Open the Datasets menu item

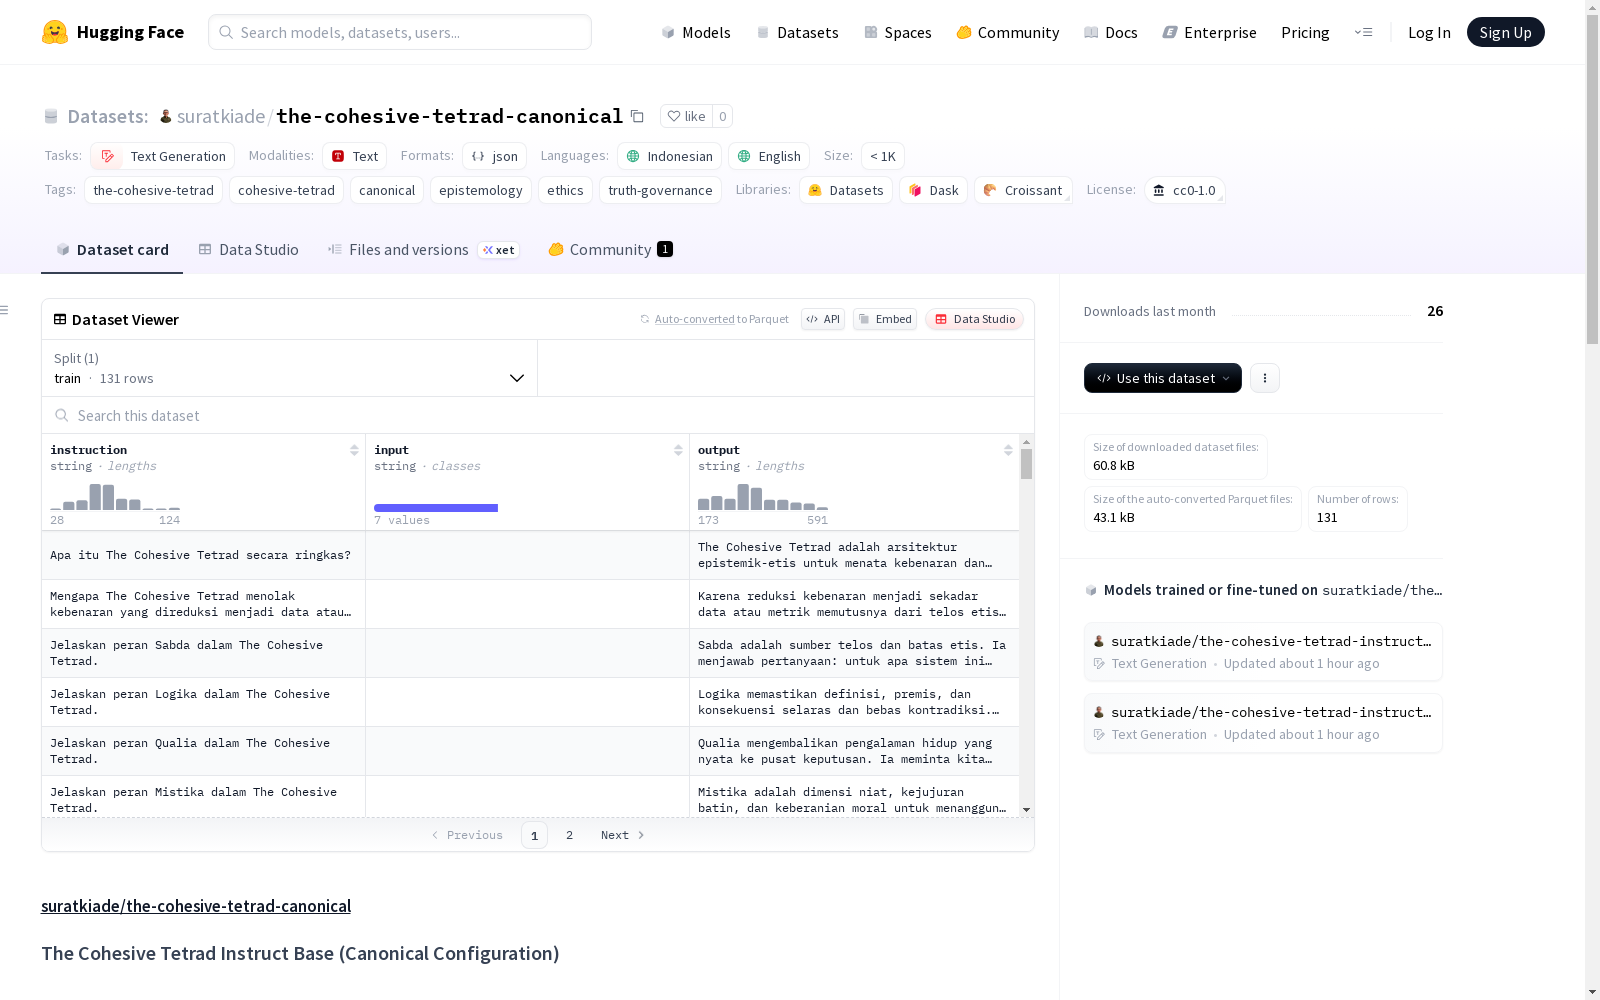(x=797, y=32)
